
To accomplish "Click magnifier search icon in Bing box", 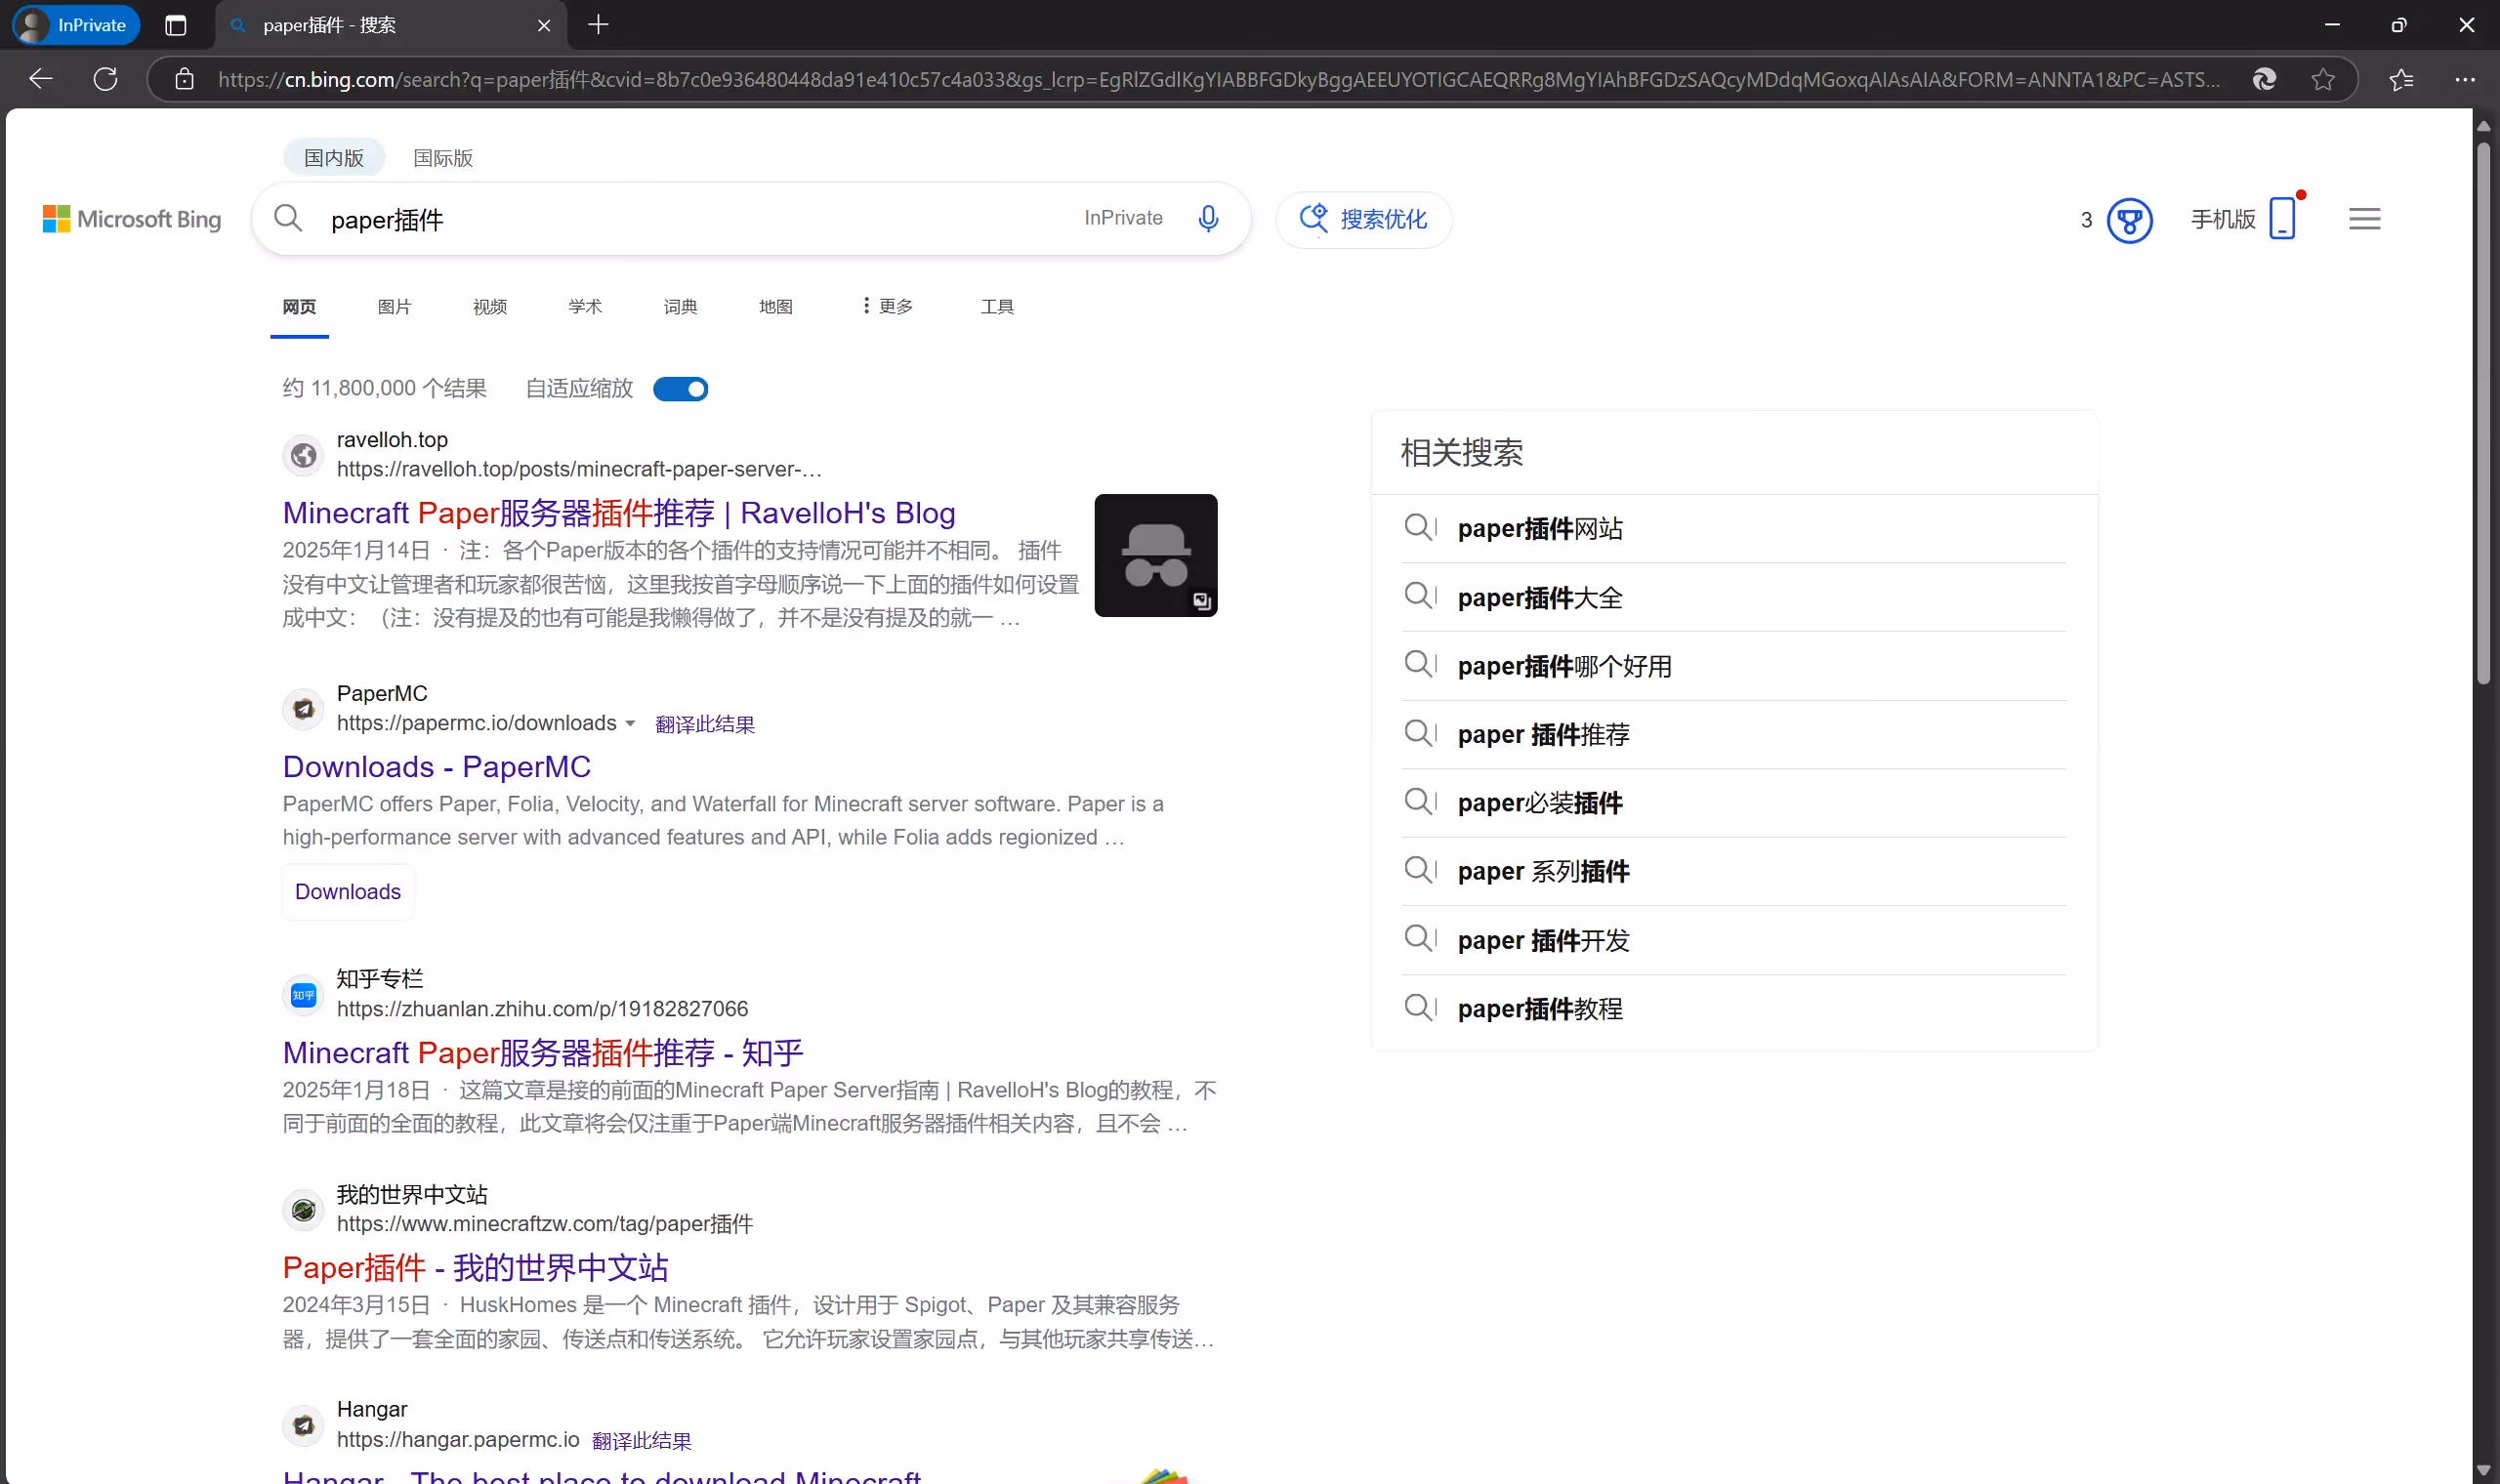I will click(288, 218).
